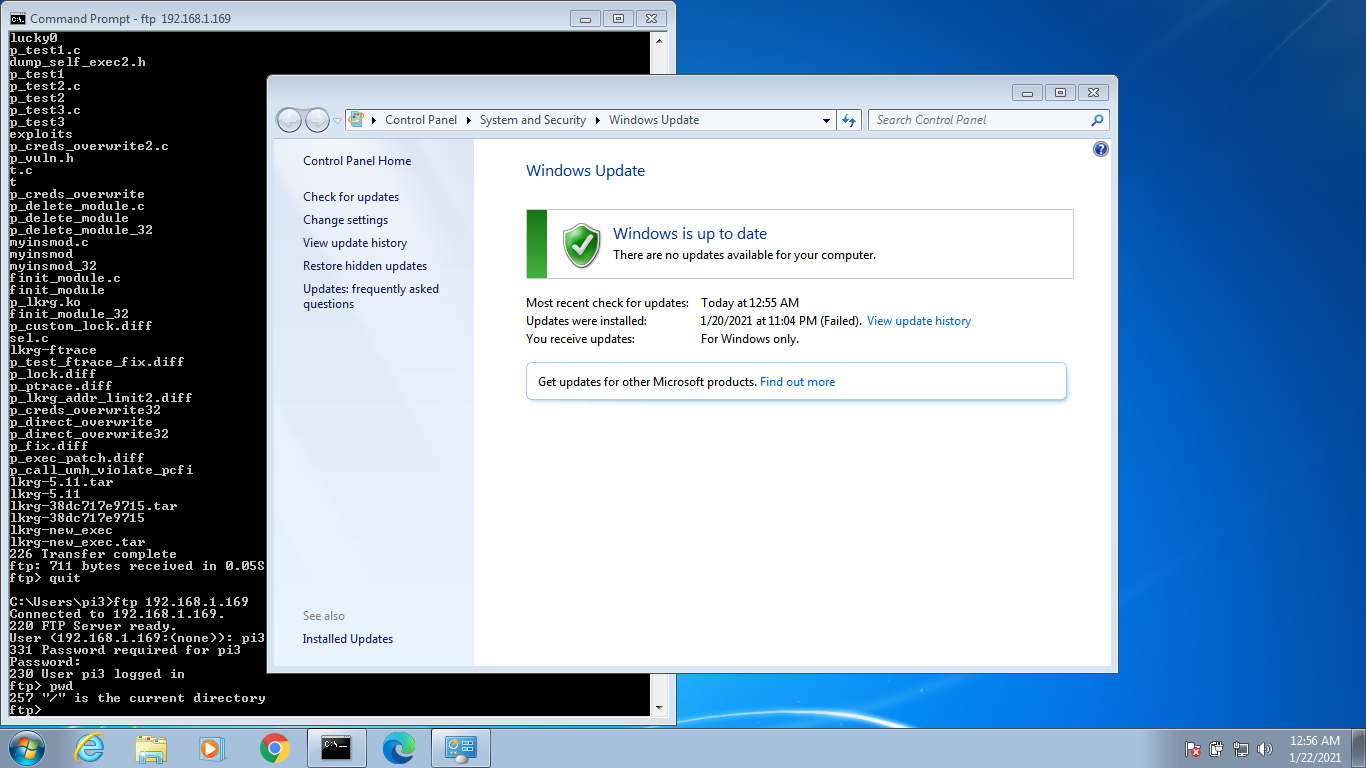
Task: Open Updates: frequently asked questions
Action: click(x=371, y=296)
